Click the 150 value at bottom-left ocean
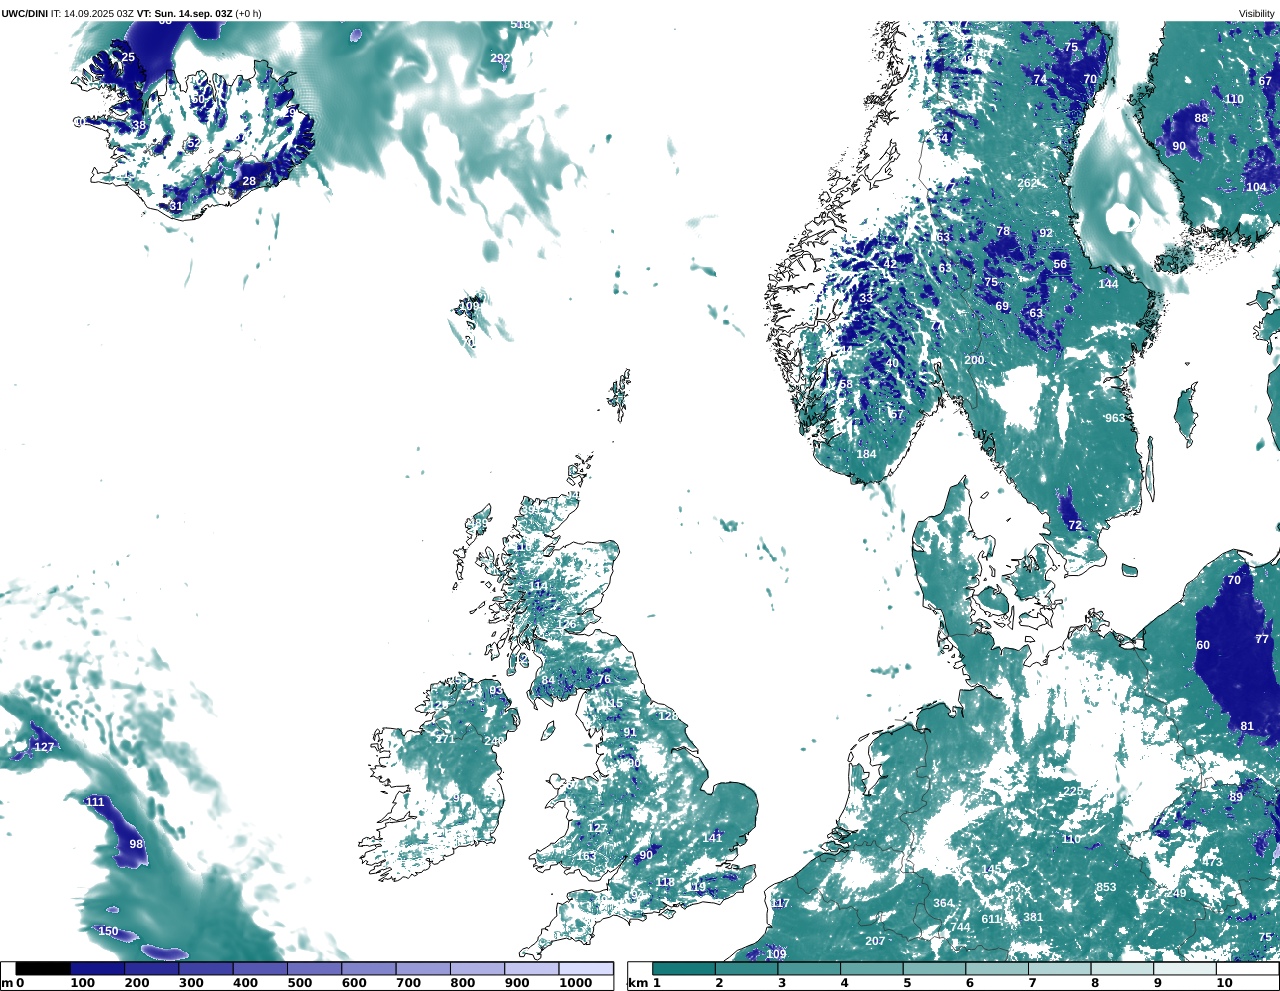The height and width of the screenshot is (991, 1280). click(108, 931)
